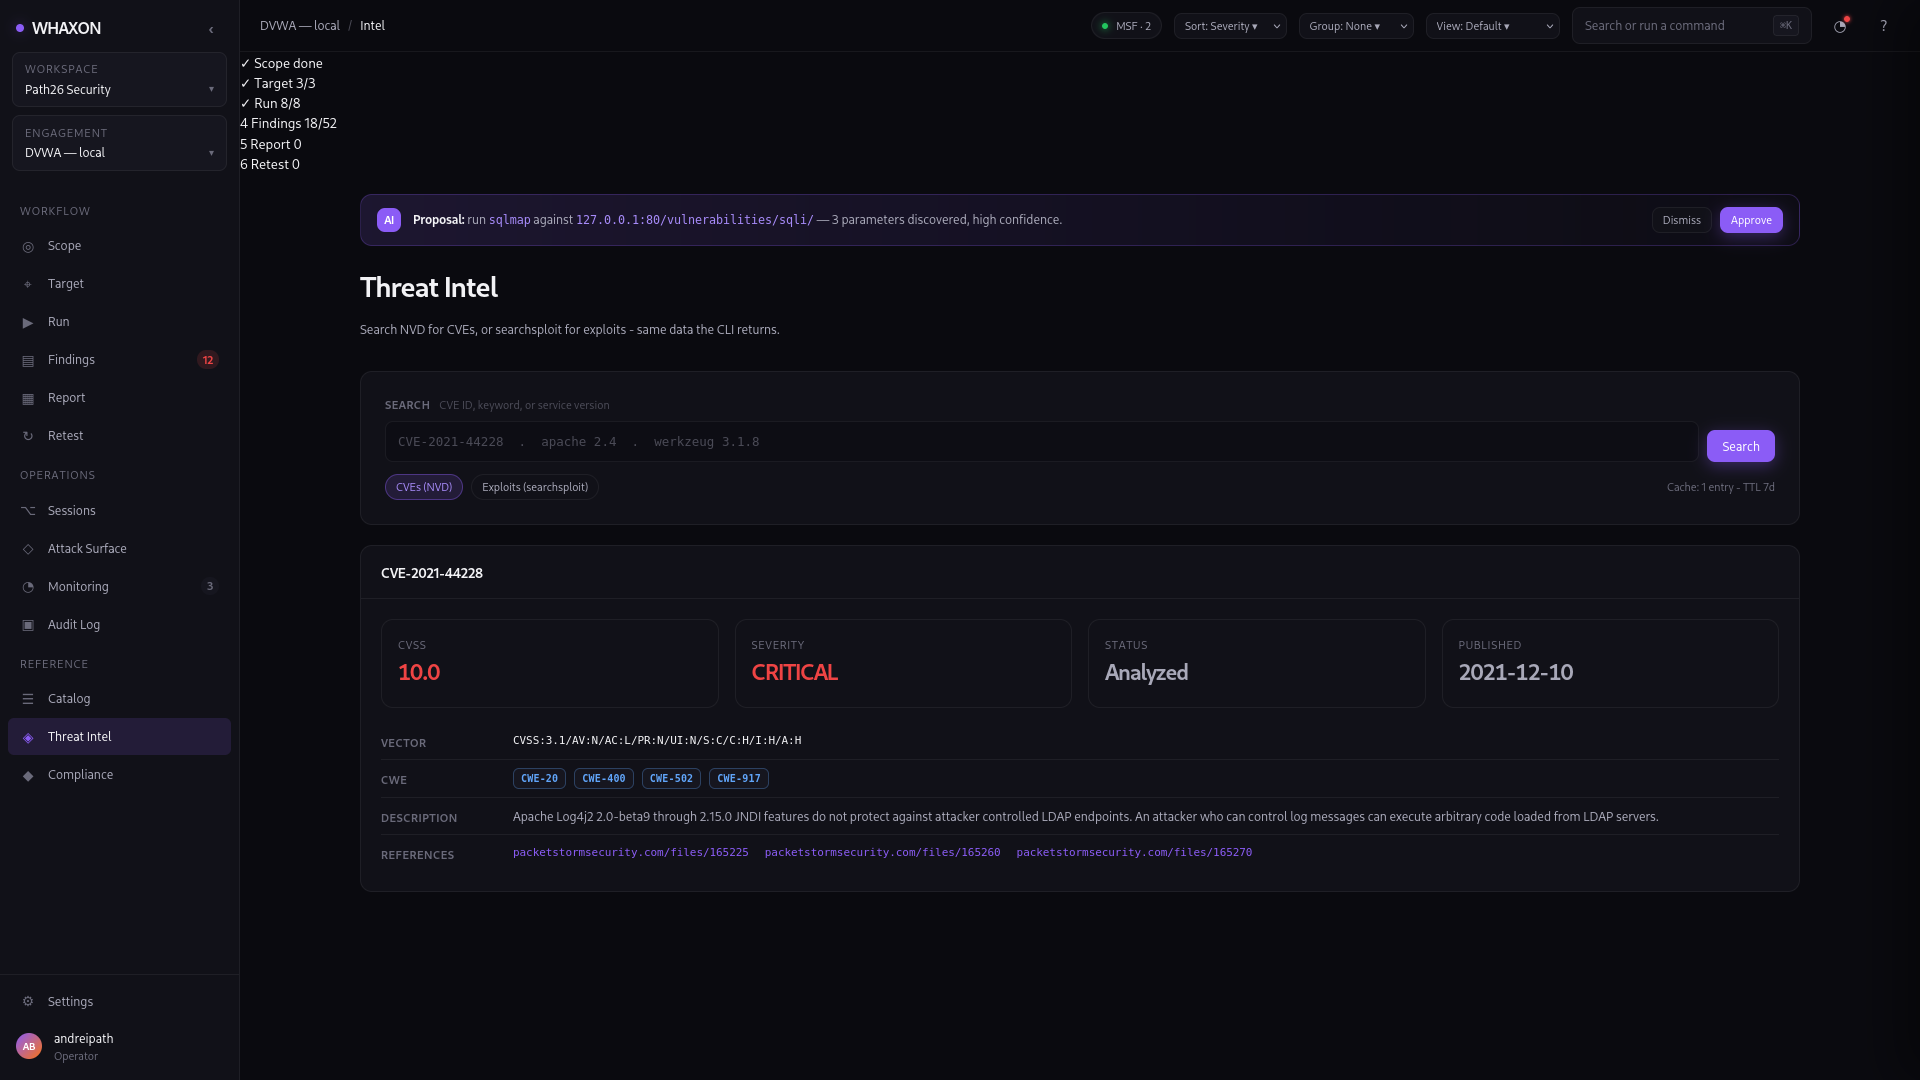Image resolution: width=1920 pixels, height=1080 pixels.
Task: Click the Attack Surface diamond icon
Action: point(28,550)
